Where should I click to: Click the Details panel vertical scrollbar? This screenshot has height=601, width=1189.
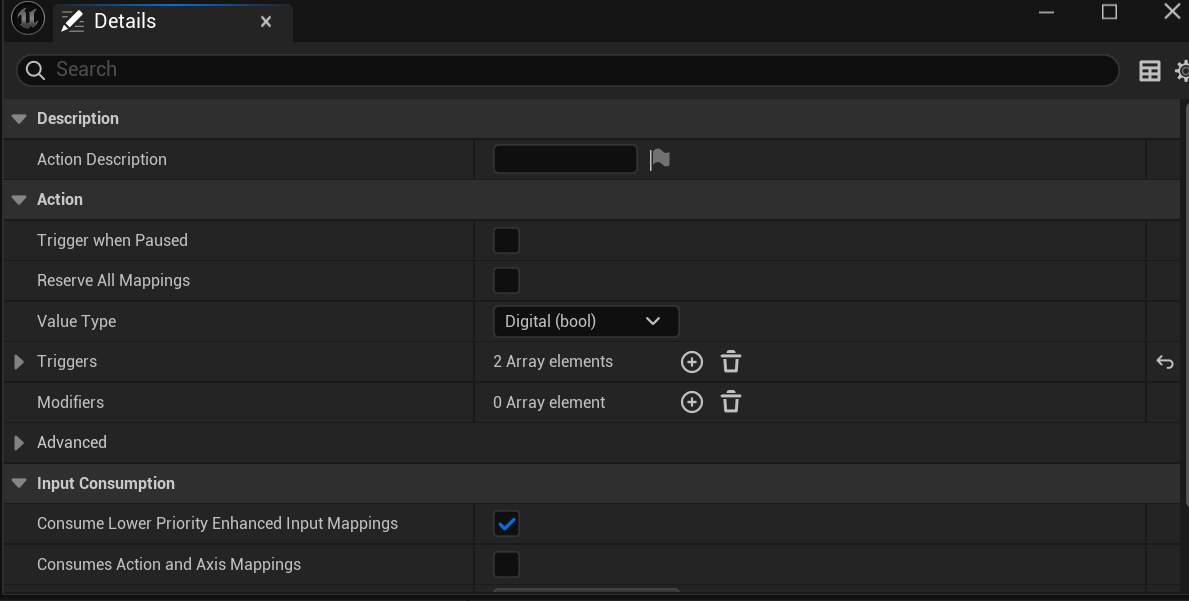1185,303
